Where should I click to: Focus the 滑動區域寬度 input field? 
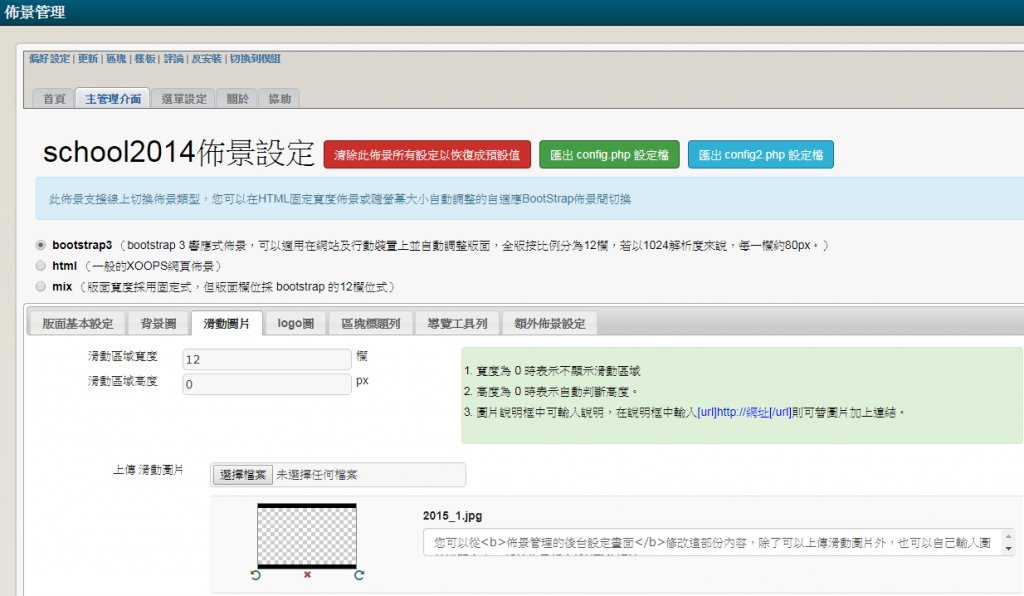pyautogui.click(x=266, y=359)
